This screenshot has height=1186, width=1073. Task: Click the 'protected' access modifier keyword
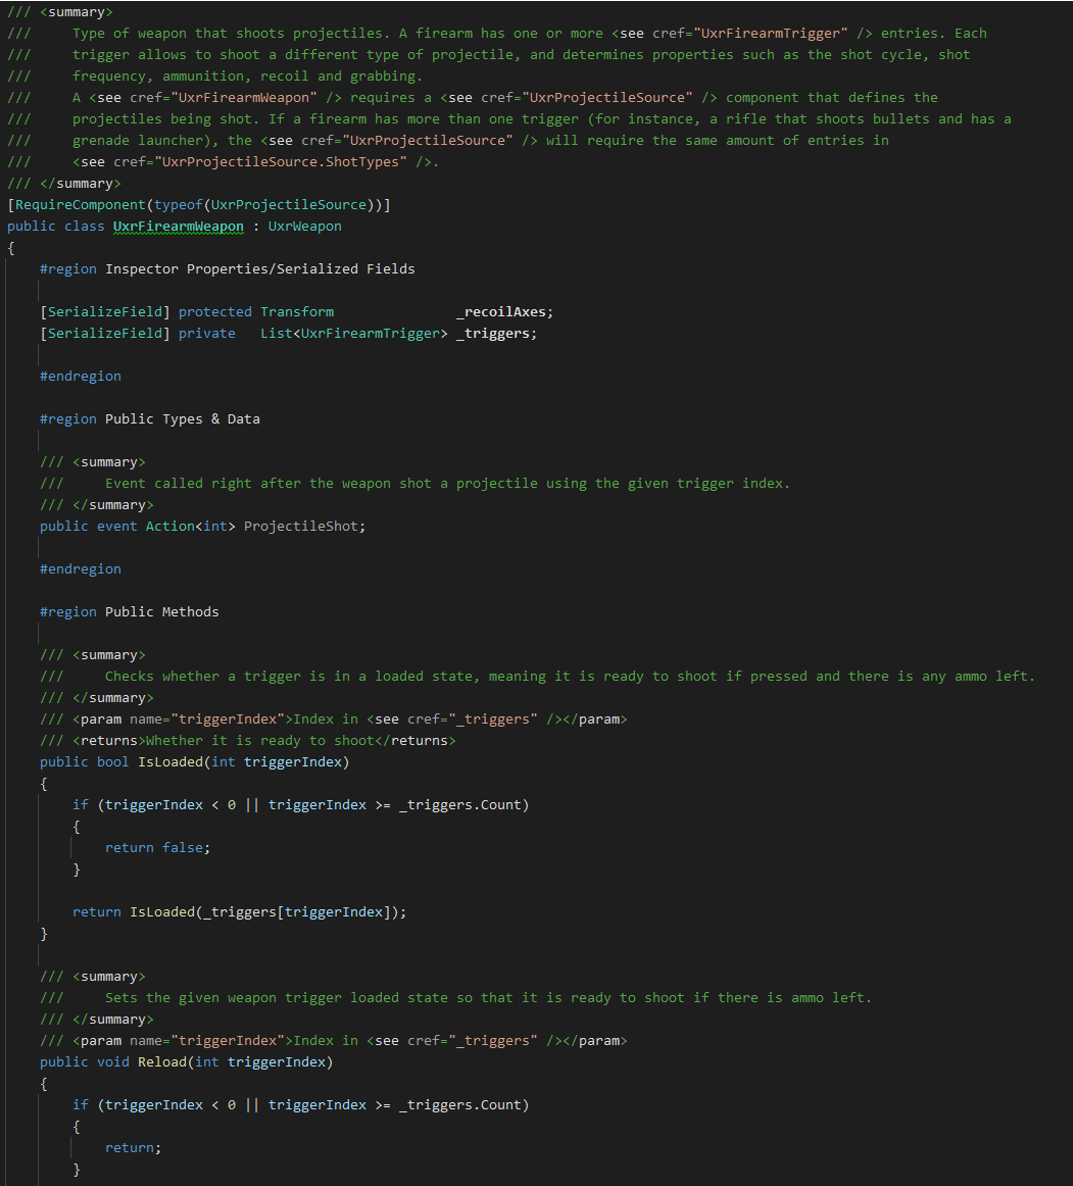coord(215,312)
